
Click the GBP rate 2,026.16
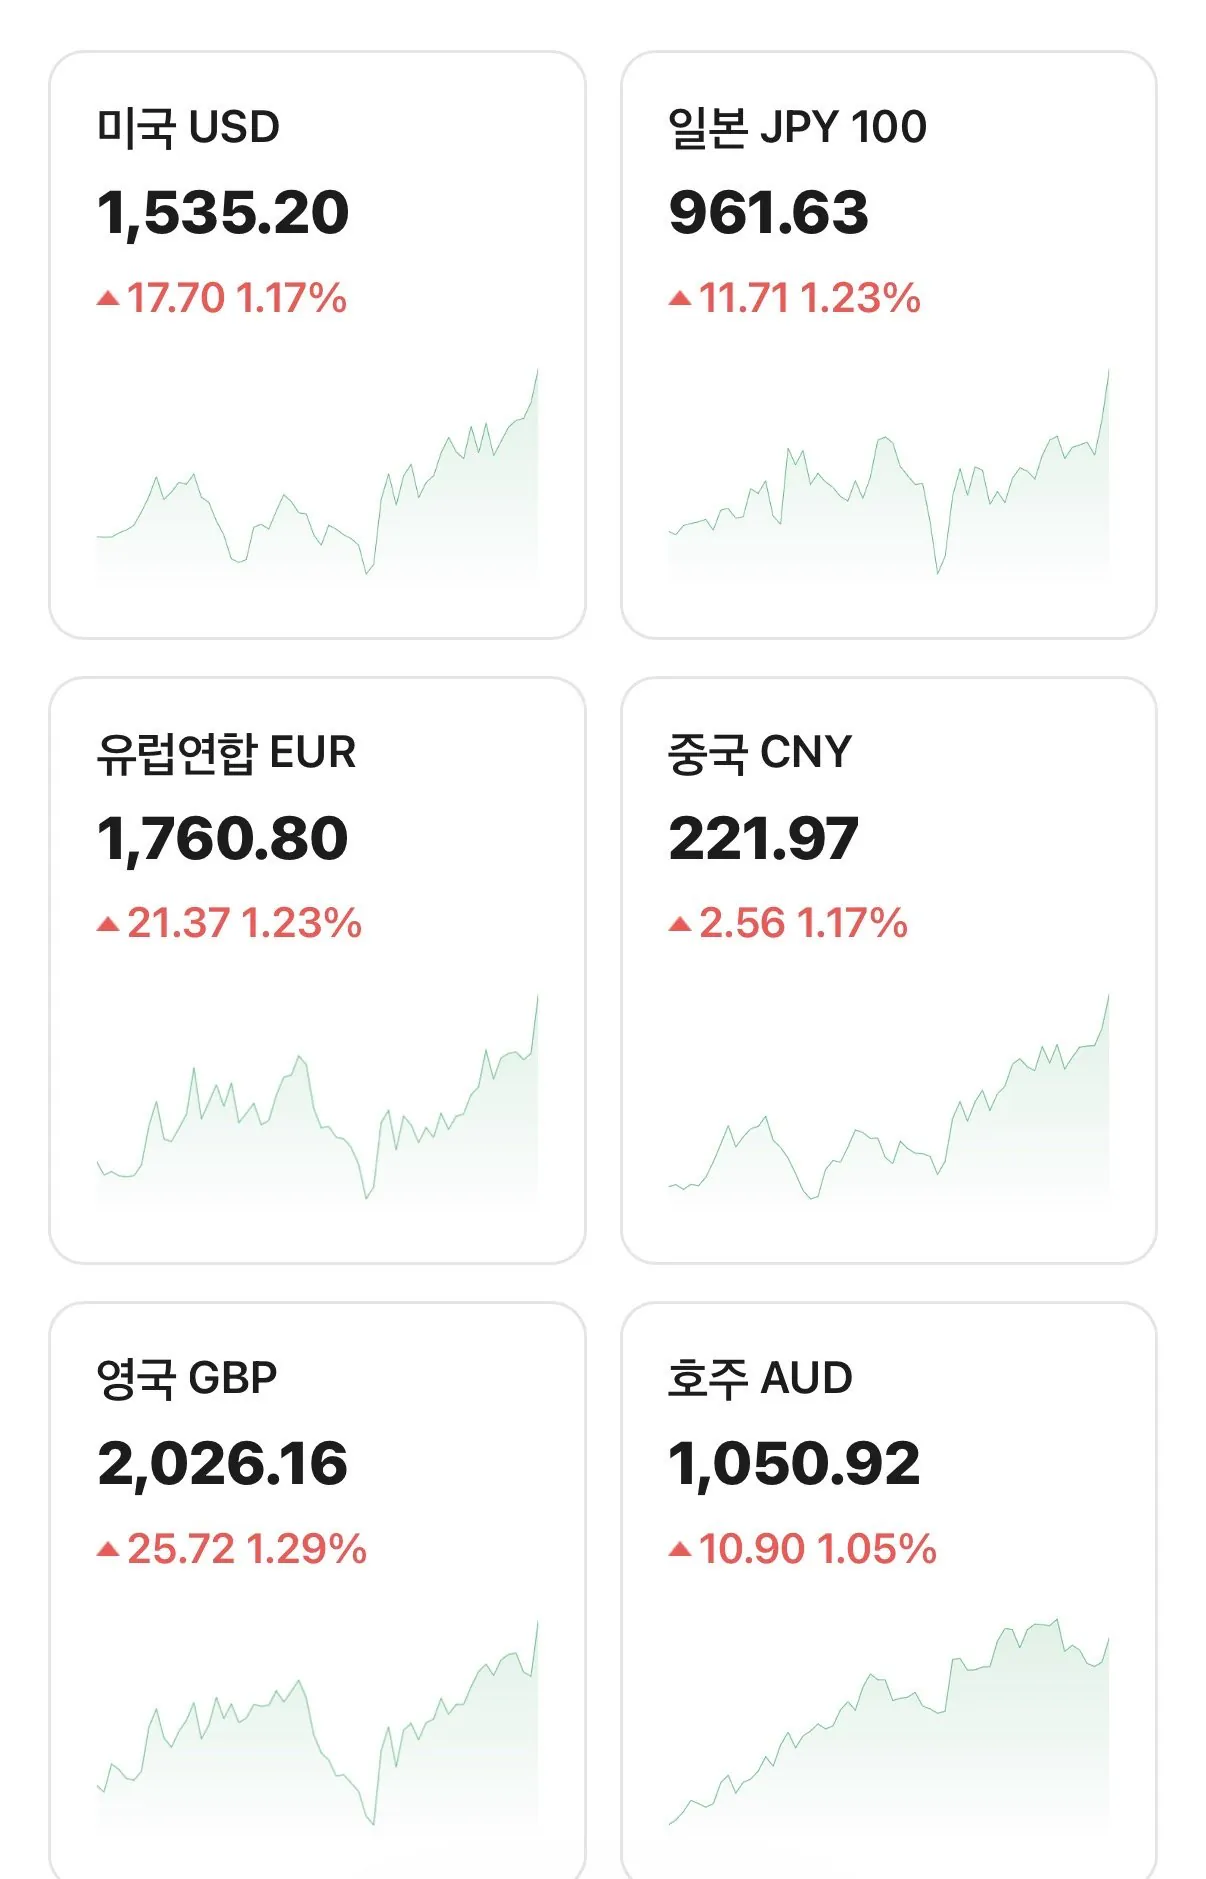[x=223, y=1464]
